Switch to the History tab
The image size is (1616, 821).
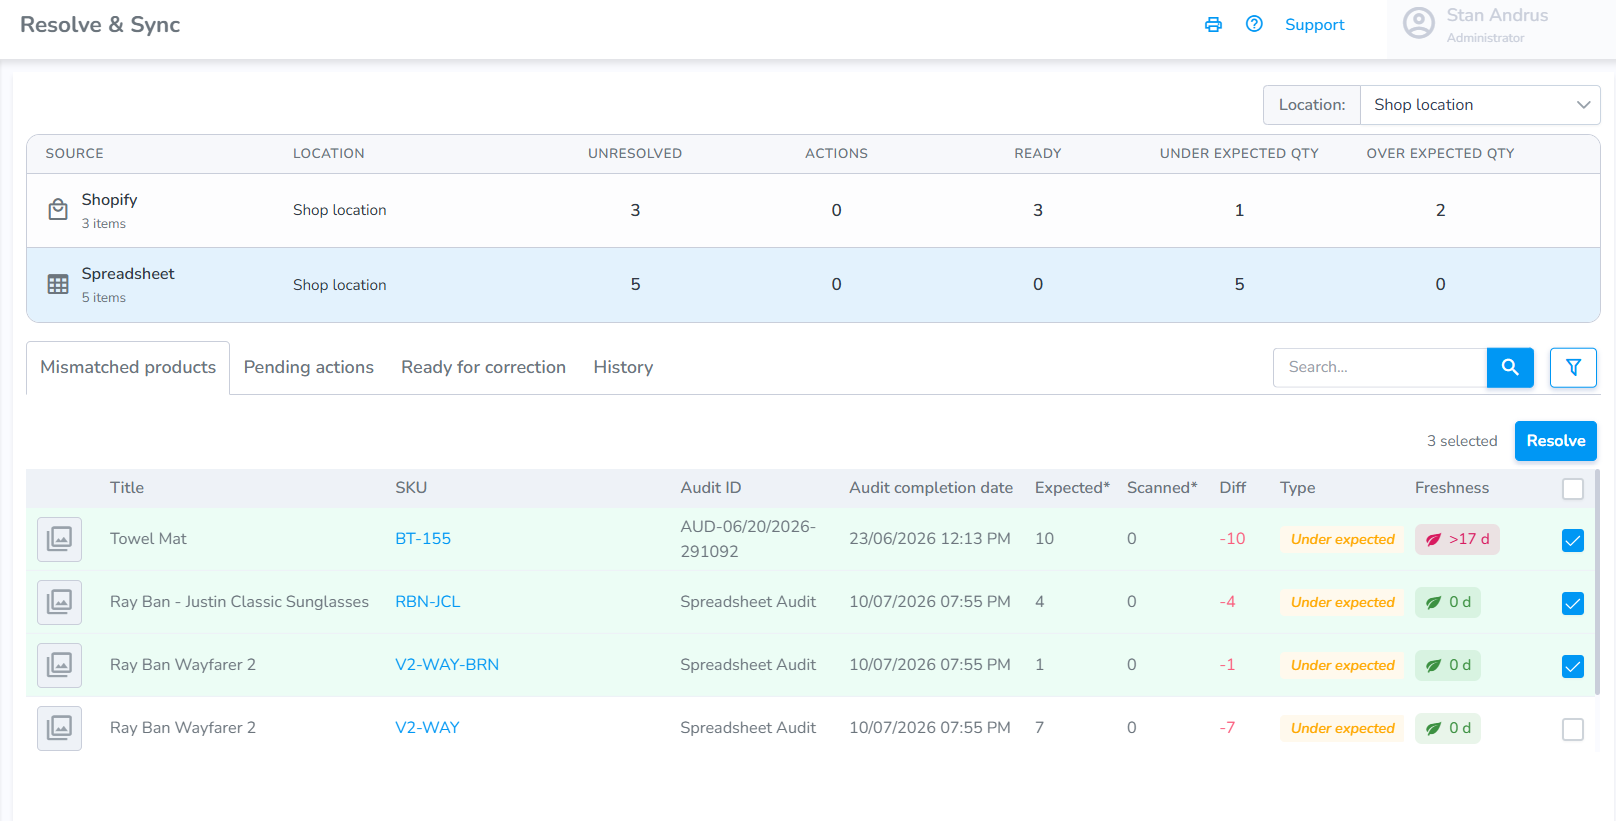(x=623, y=367)
